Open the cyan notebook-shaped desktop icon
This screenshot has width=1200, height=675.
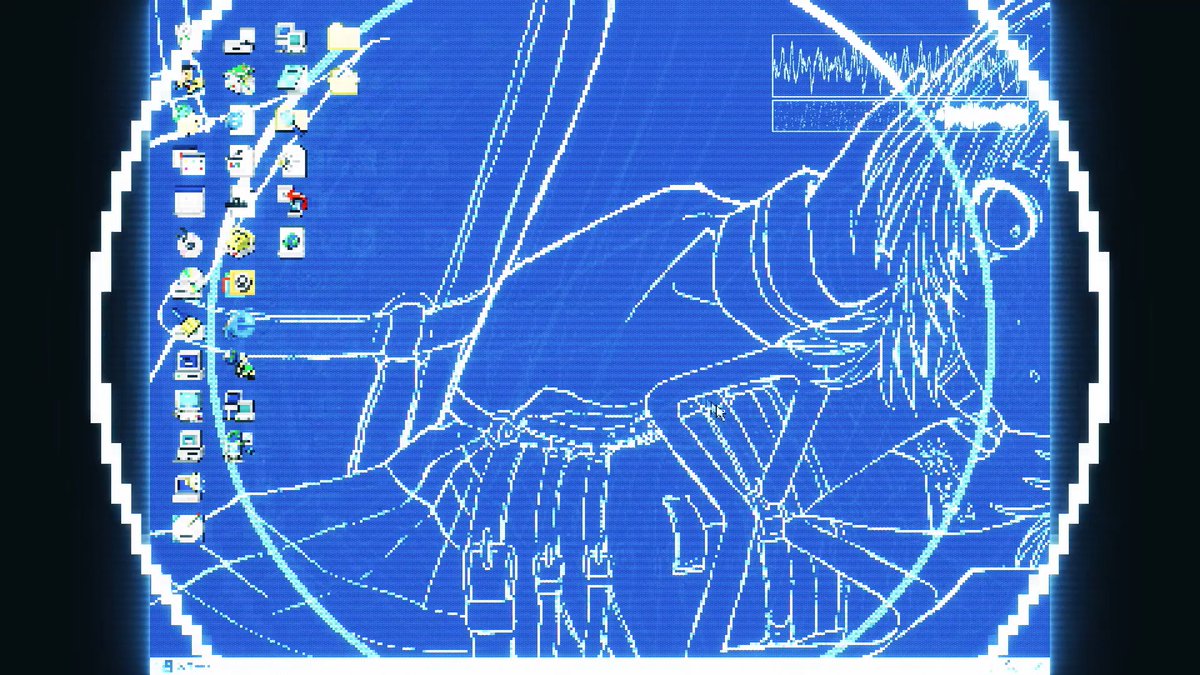click(291, 78)
